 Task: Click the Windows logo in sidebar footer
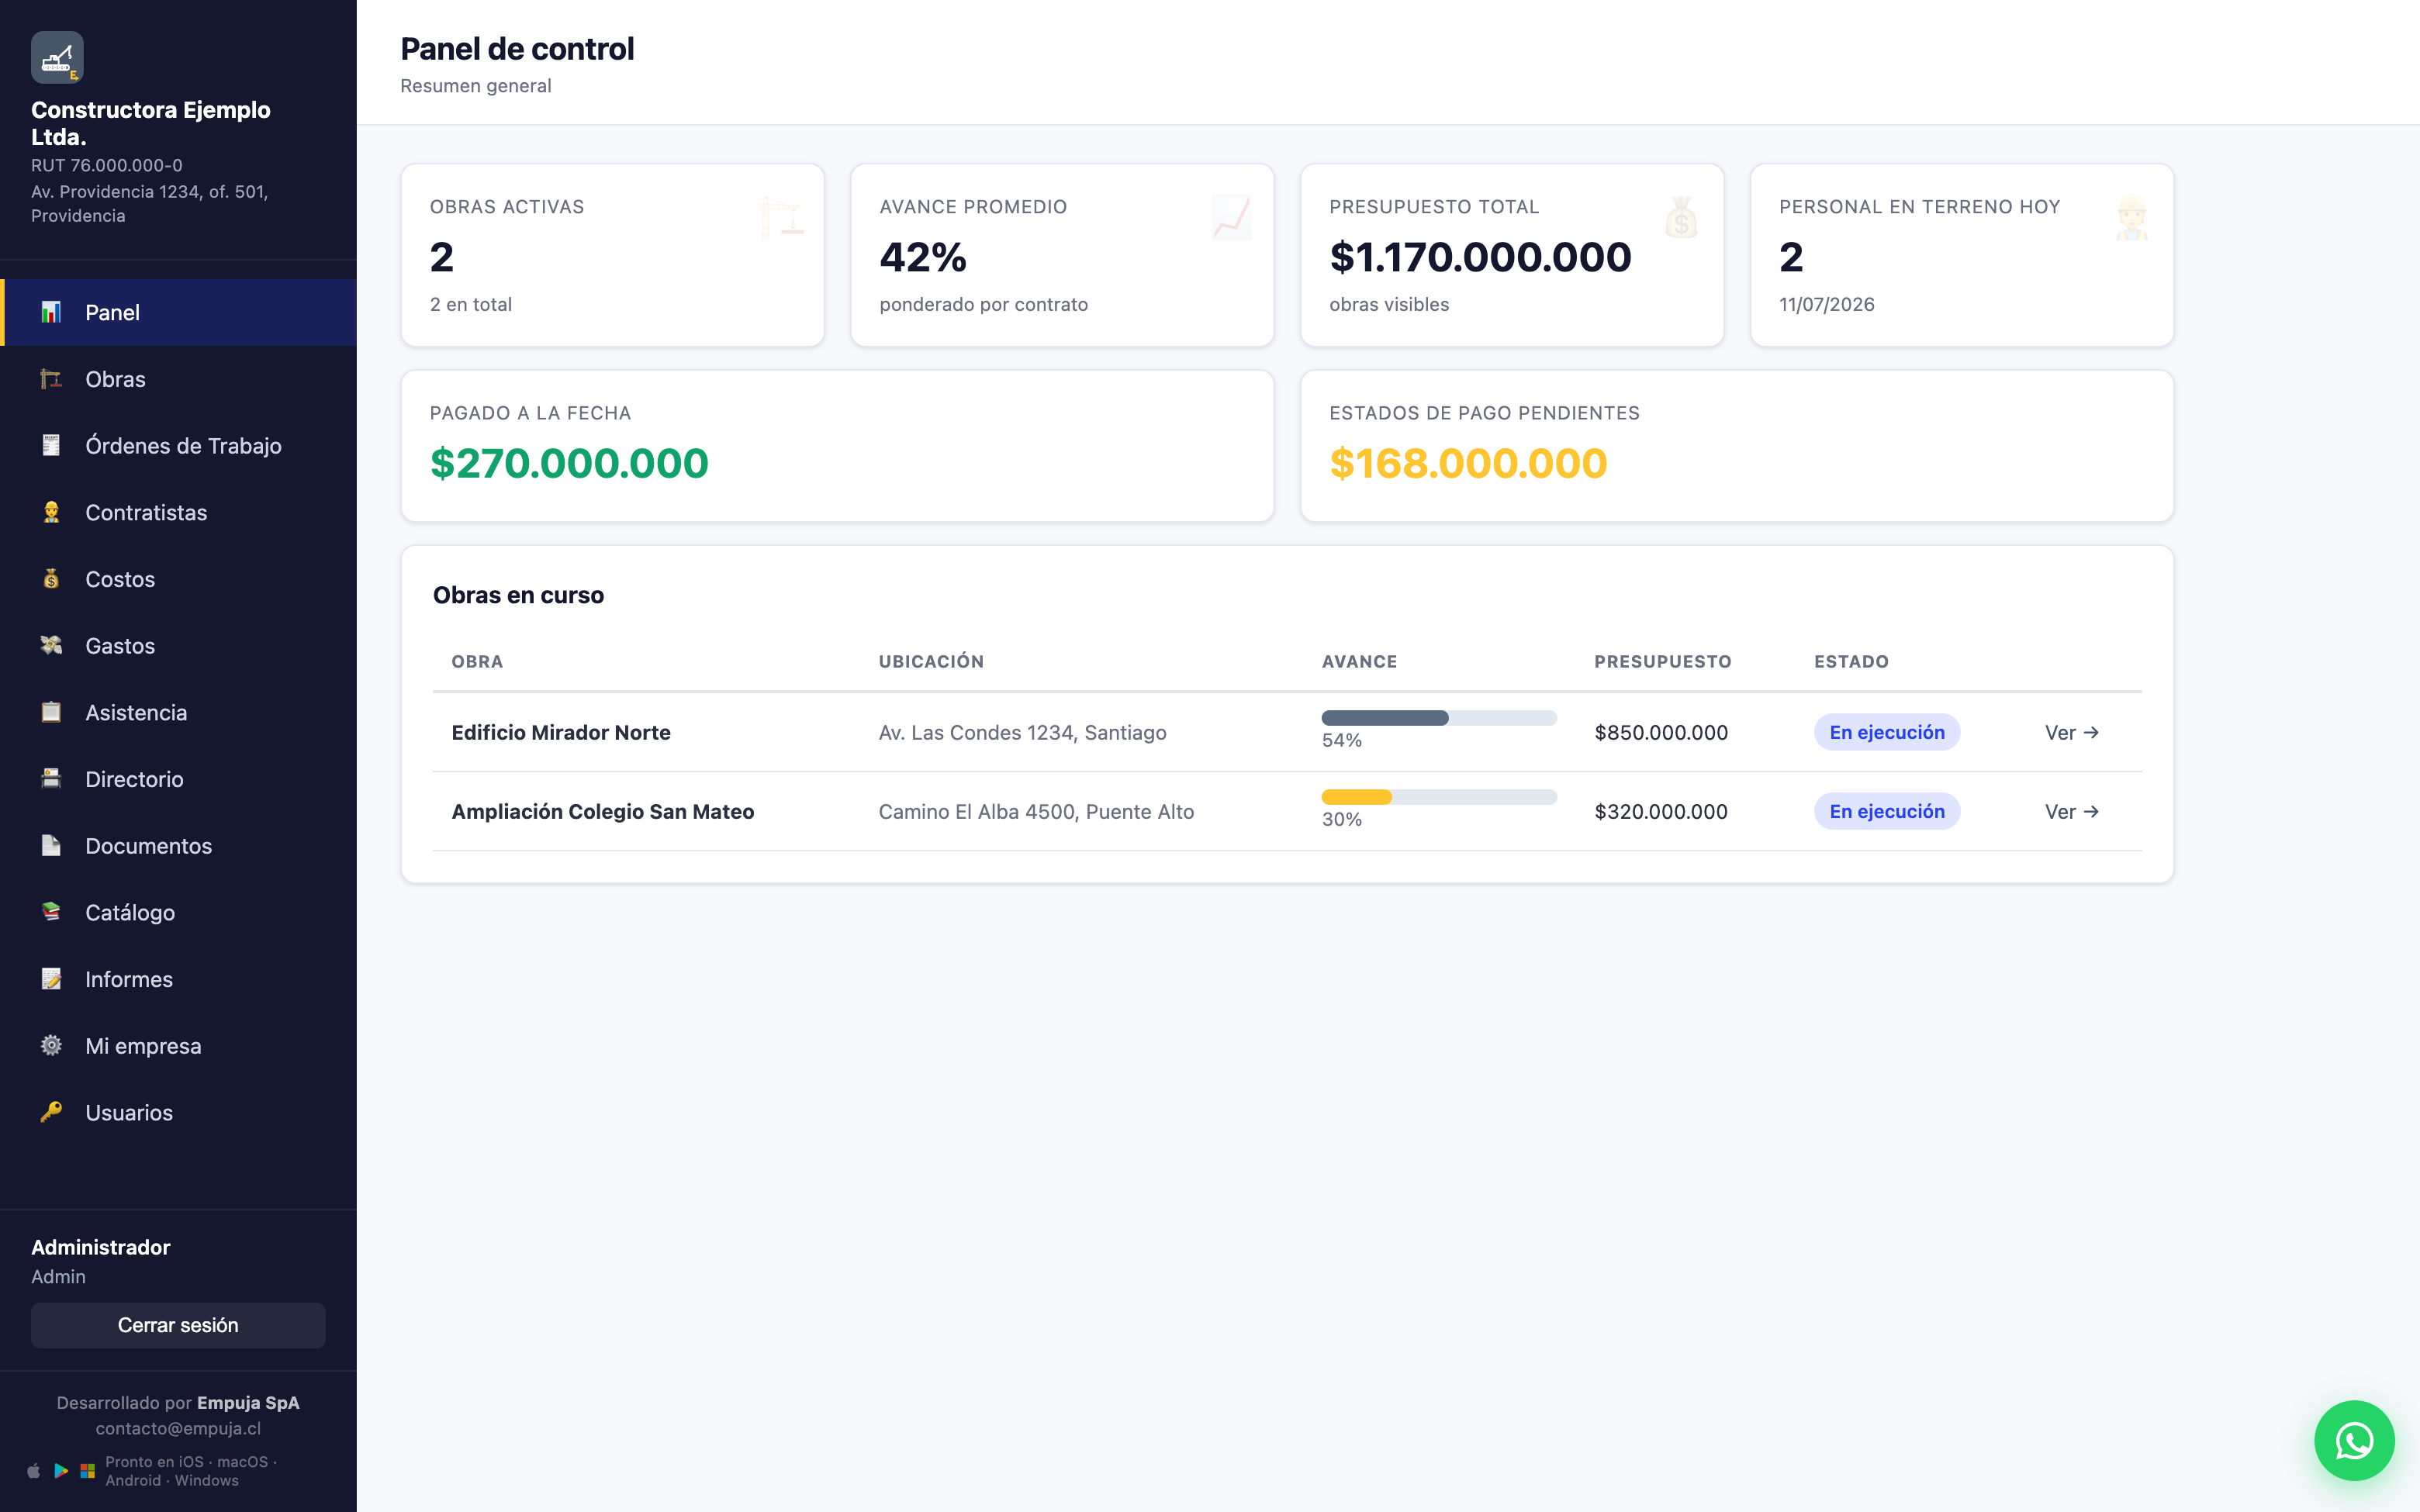click(x=88, y=1471)
